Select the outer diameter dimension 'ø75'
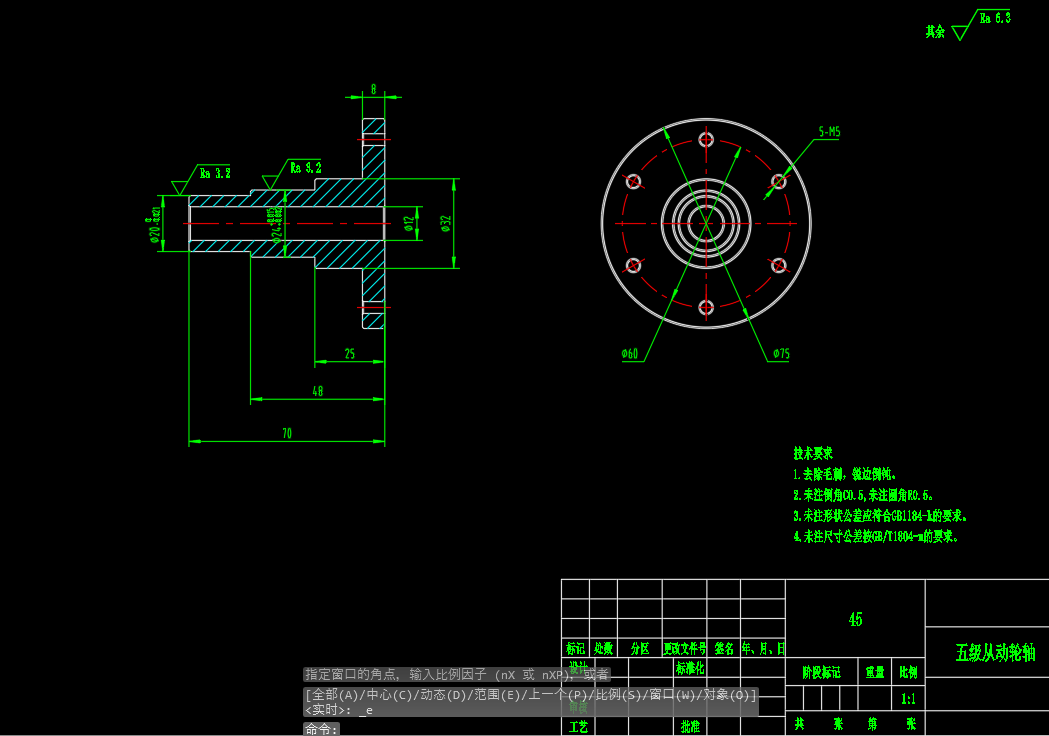This screenshot has width=1049, height=736. (781, 353)
